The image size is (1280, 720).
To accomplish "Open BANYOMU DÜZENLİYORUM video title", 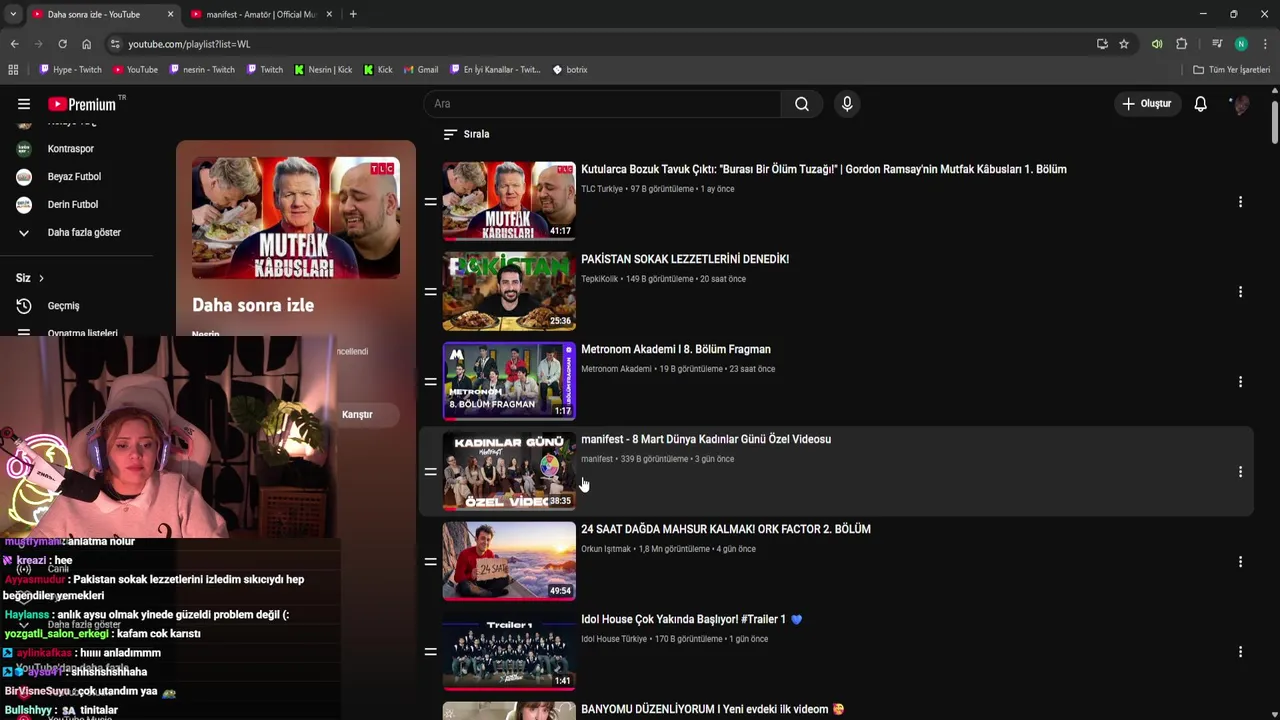I will pyautogui.click(x=712, y=709).
